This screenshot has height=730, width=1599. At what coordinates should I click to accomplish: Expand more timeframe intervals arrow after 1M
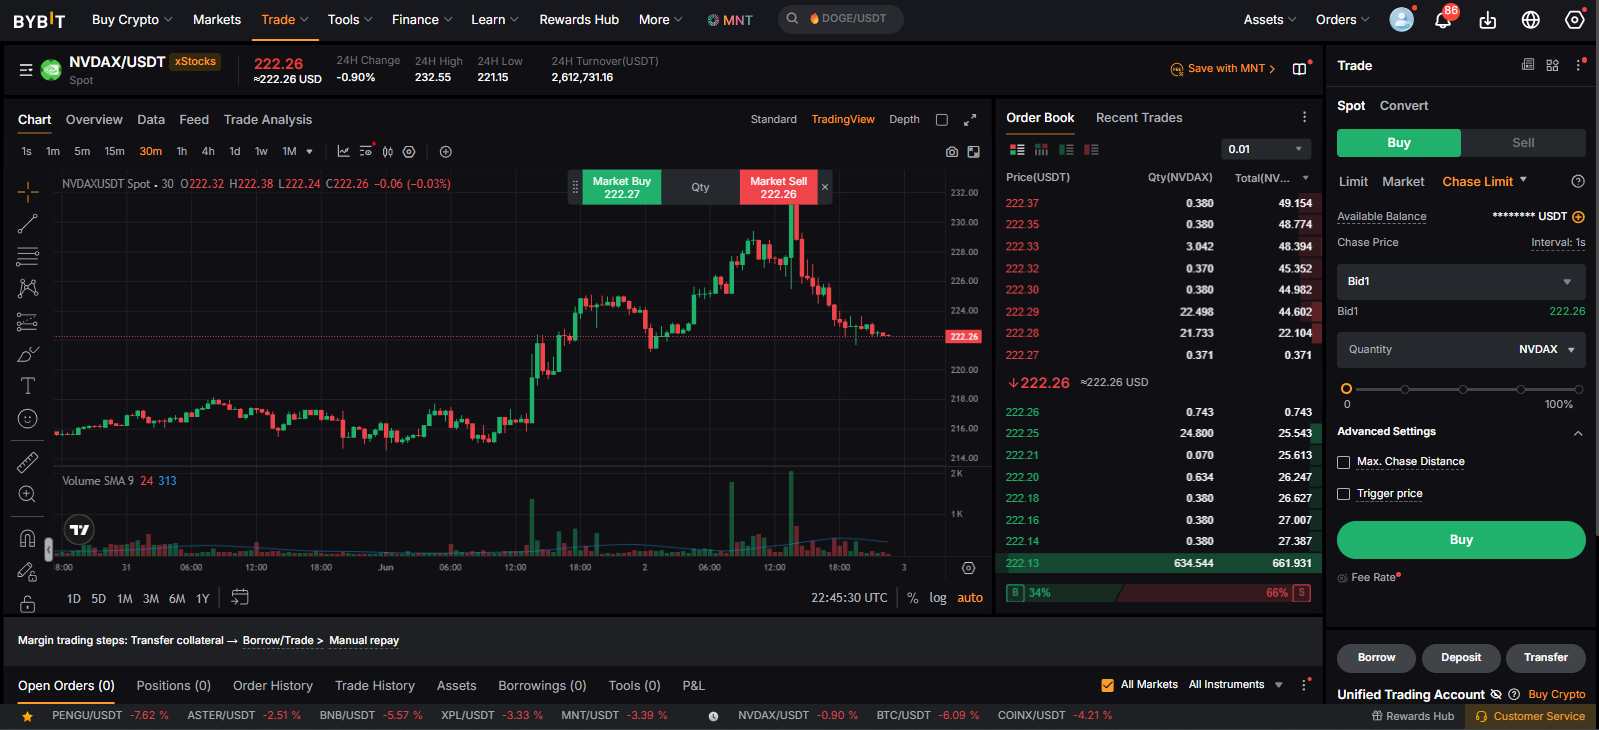pos(310,152)
